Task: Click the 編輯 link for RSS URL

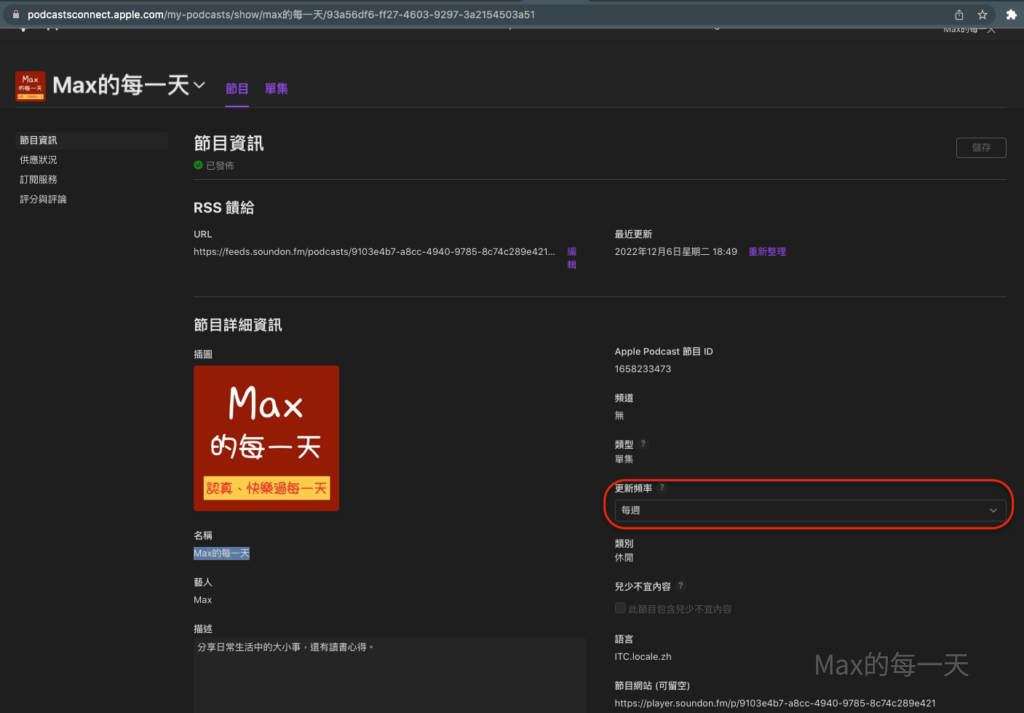Action: tap(572, 258)
